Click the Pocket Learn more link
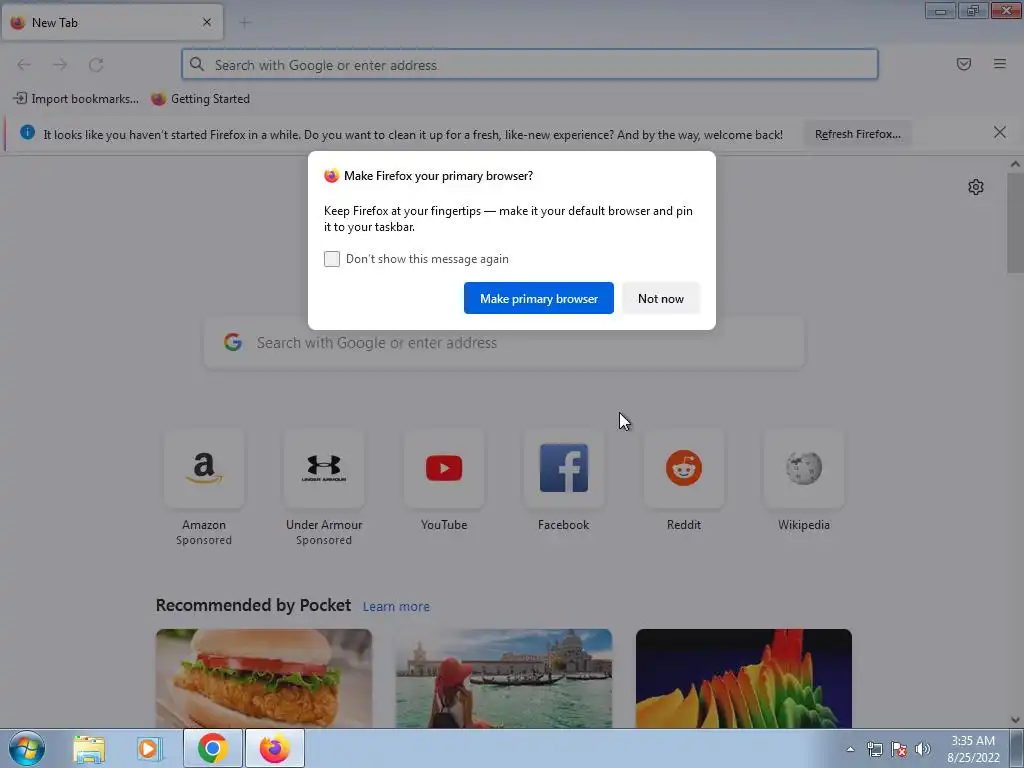 pos(396,607)
